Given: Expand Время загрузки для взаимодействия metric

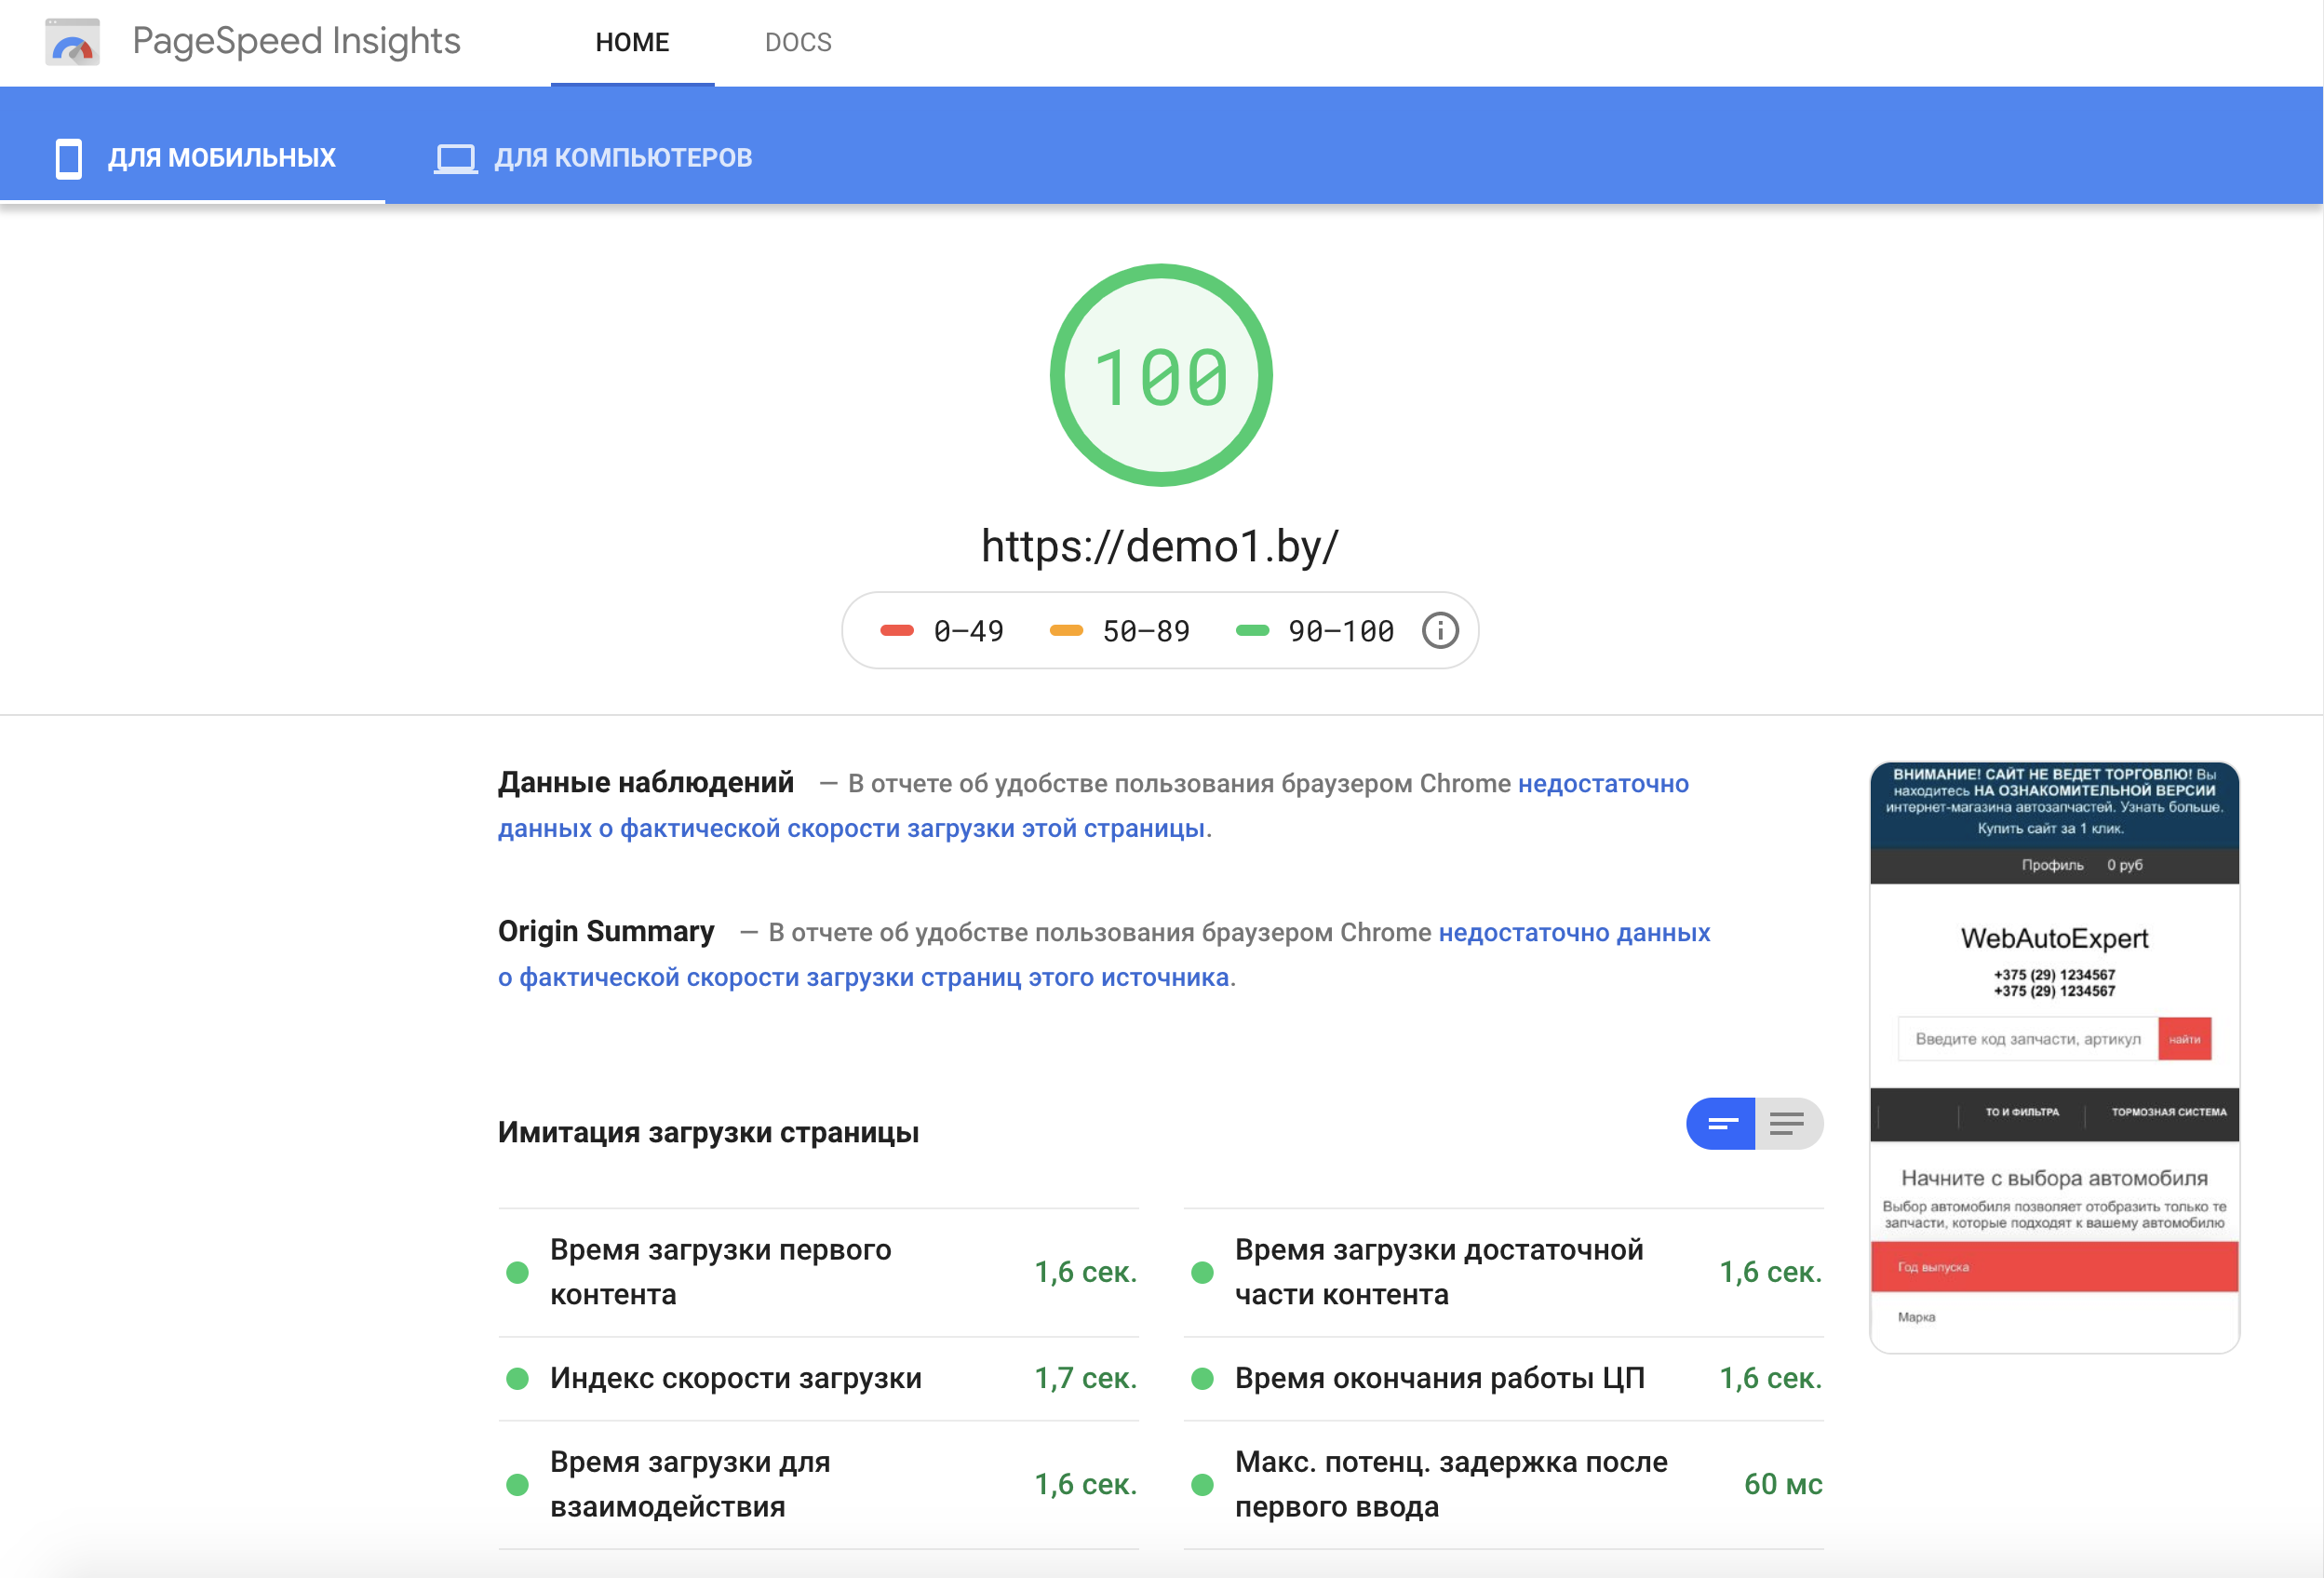Looking at the screenshot, I should [689, 1484].
